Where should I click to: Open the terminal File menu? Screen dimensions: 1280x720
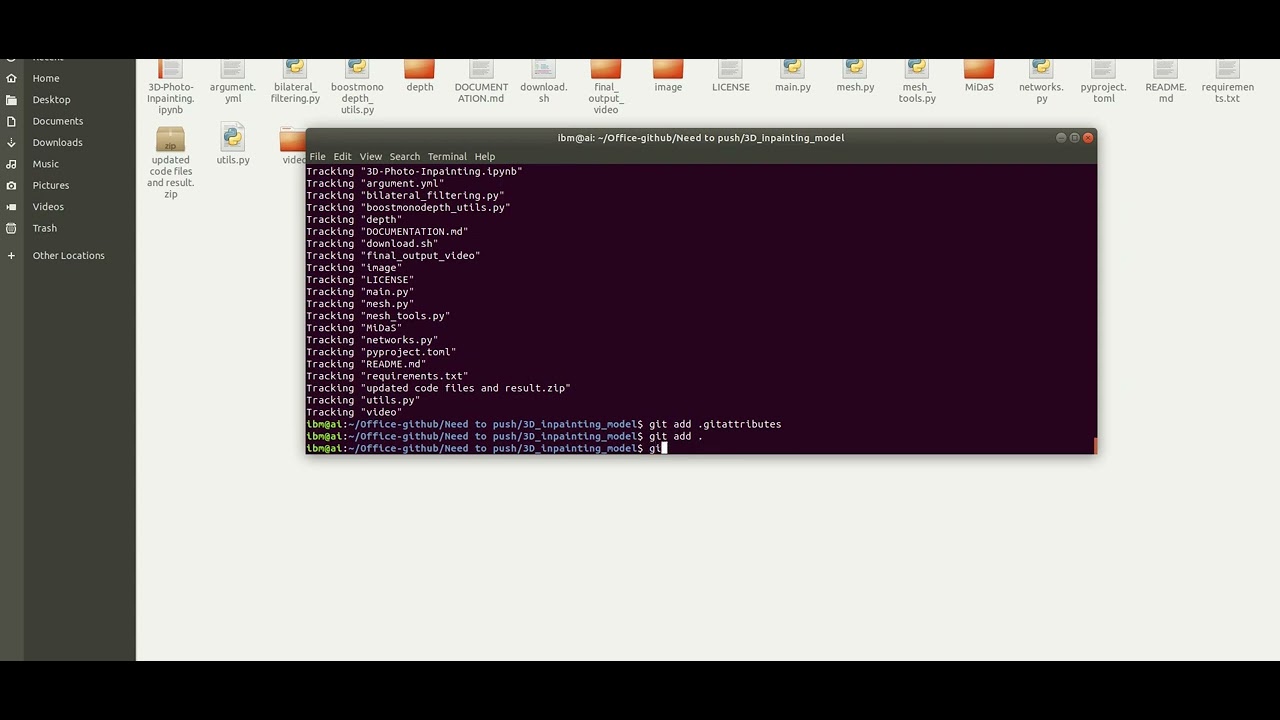pyautogui.click(x=317, y=157)
